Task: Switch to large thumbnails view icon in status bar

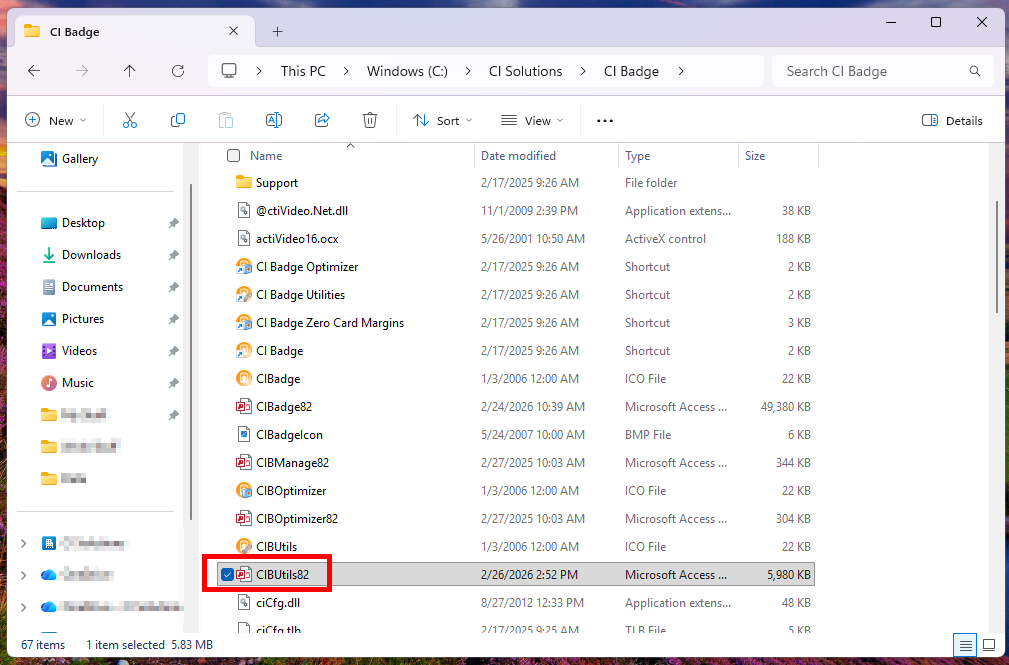Action: coord(989,644)
